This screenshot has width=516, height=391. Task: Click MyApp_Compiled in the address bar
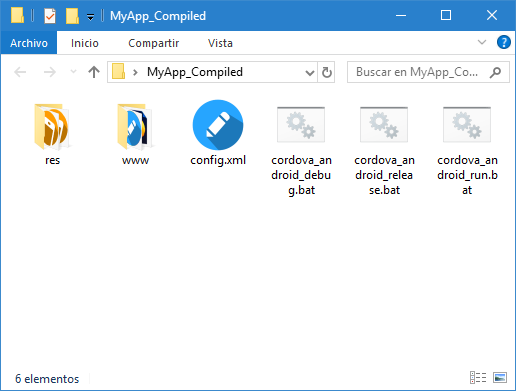[x=195, y=72]
